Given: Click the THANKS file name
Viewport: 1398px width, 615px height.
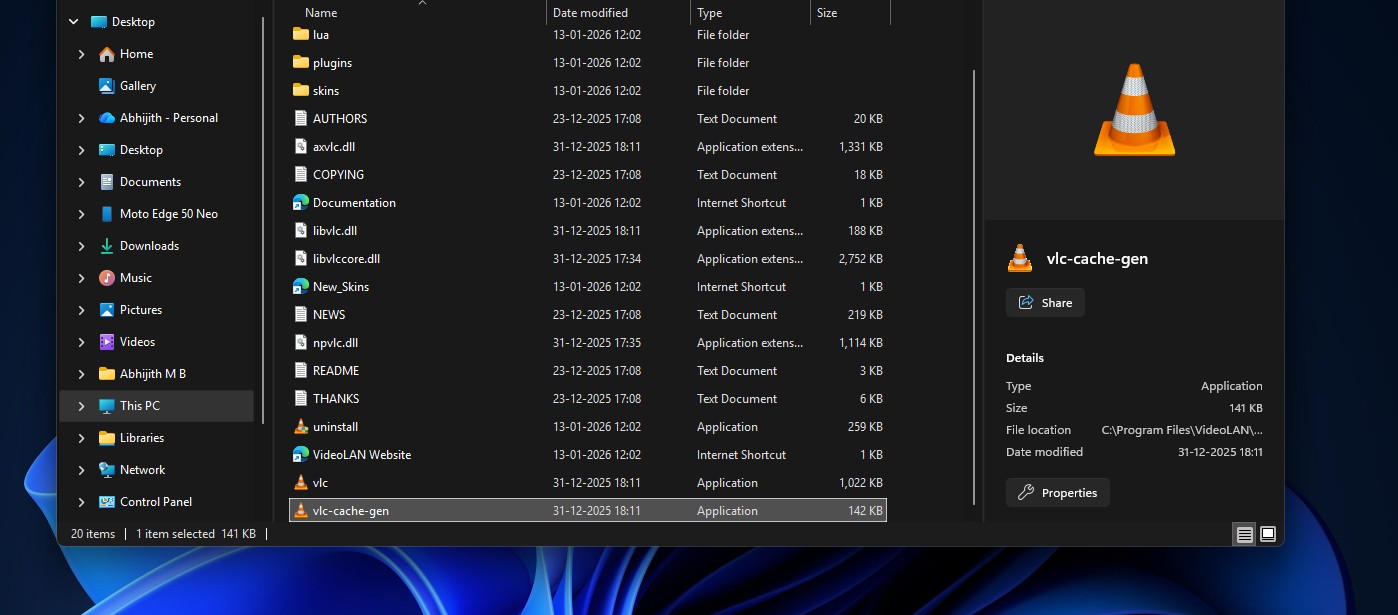Looking at the screenshot, I should pos(336,398).
